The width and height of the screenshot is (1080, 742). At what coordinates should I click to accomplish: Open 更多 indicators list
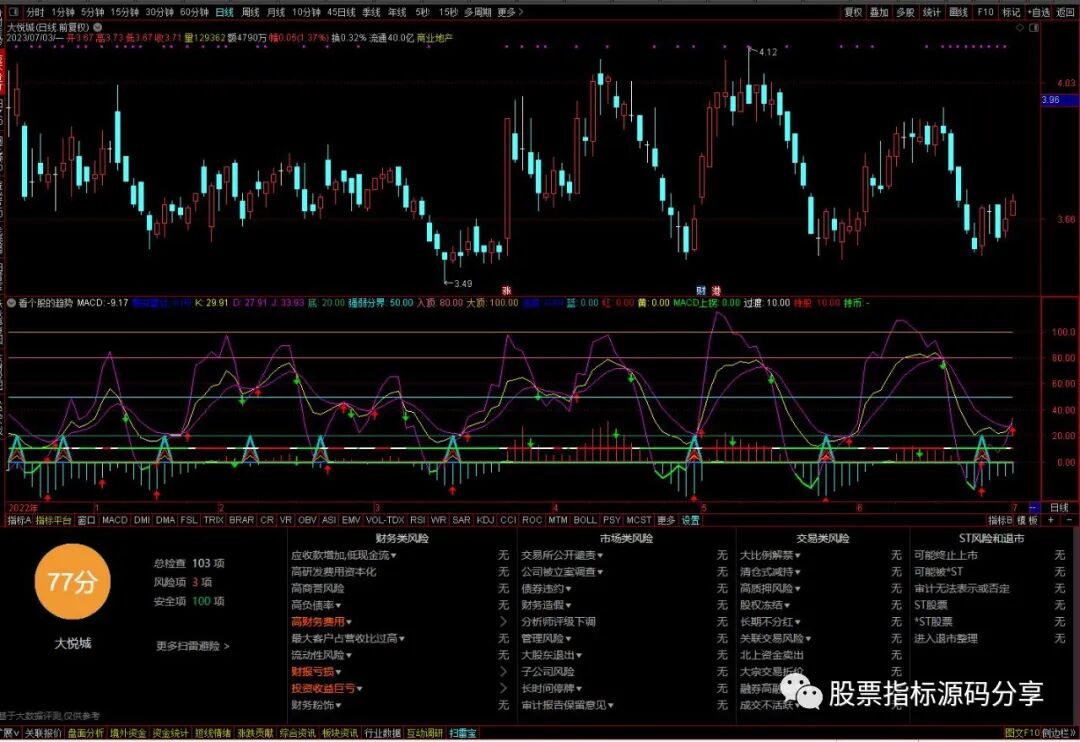point(666,520)
